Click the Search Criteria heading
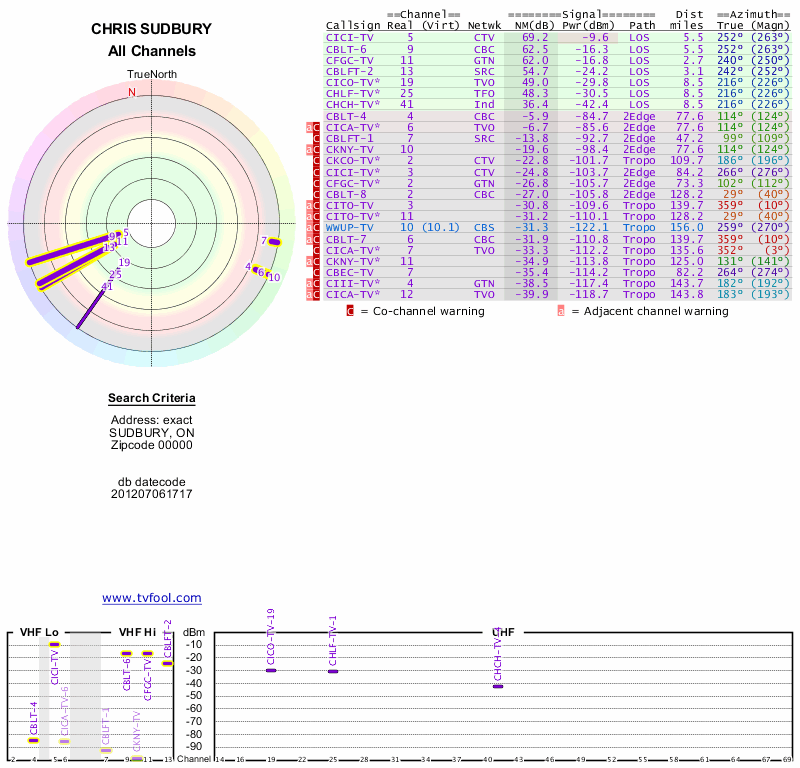This screenshot has width=800, height=768. point(151,400)
